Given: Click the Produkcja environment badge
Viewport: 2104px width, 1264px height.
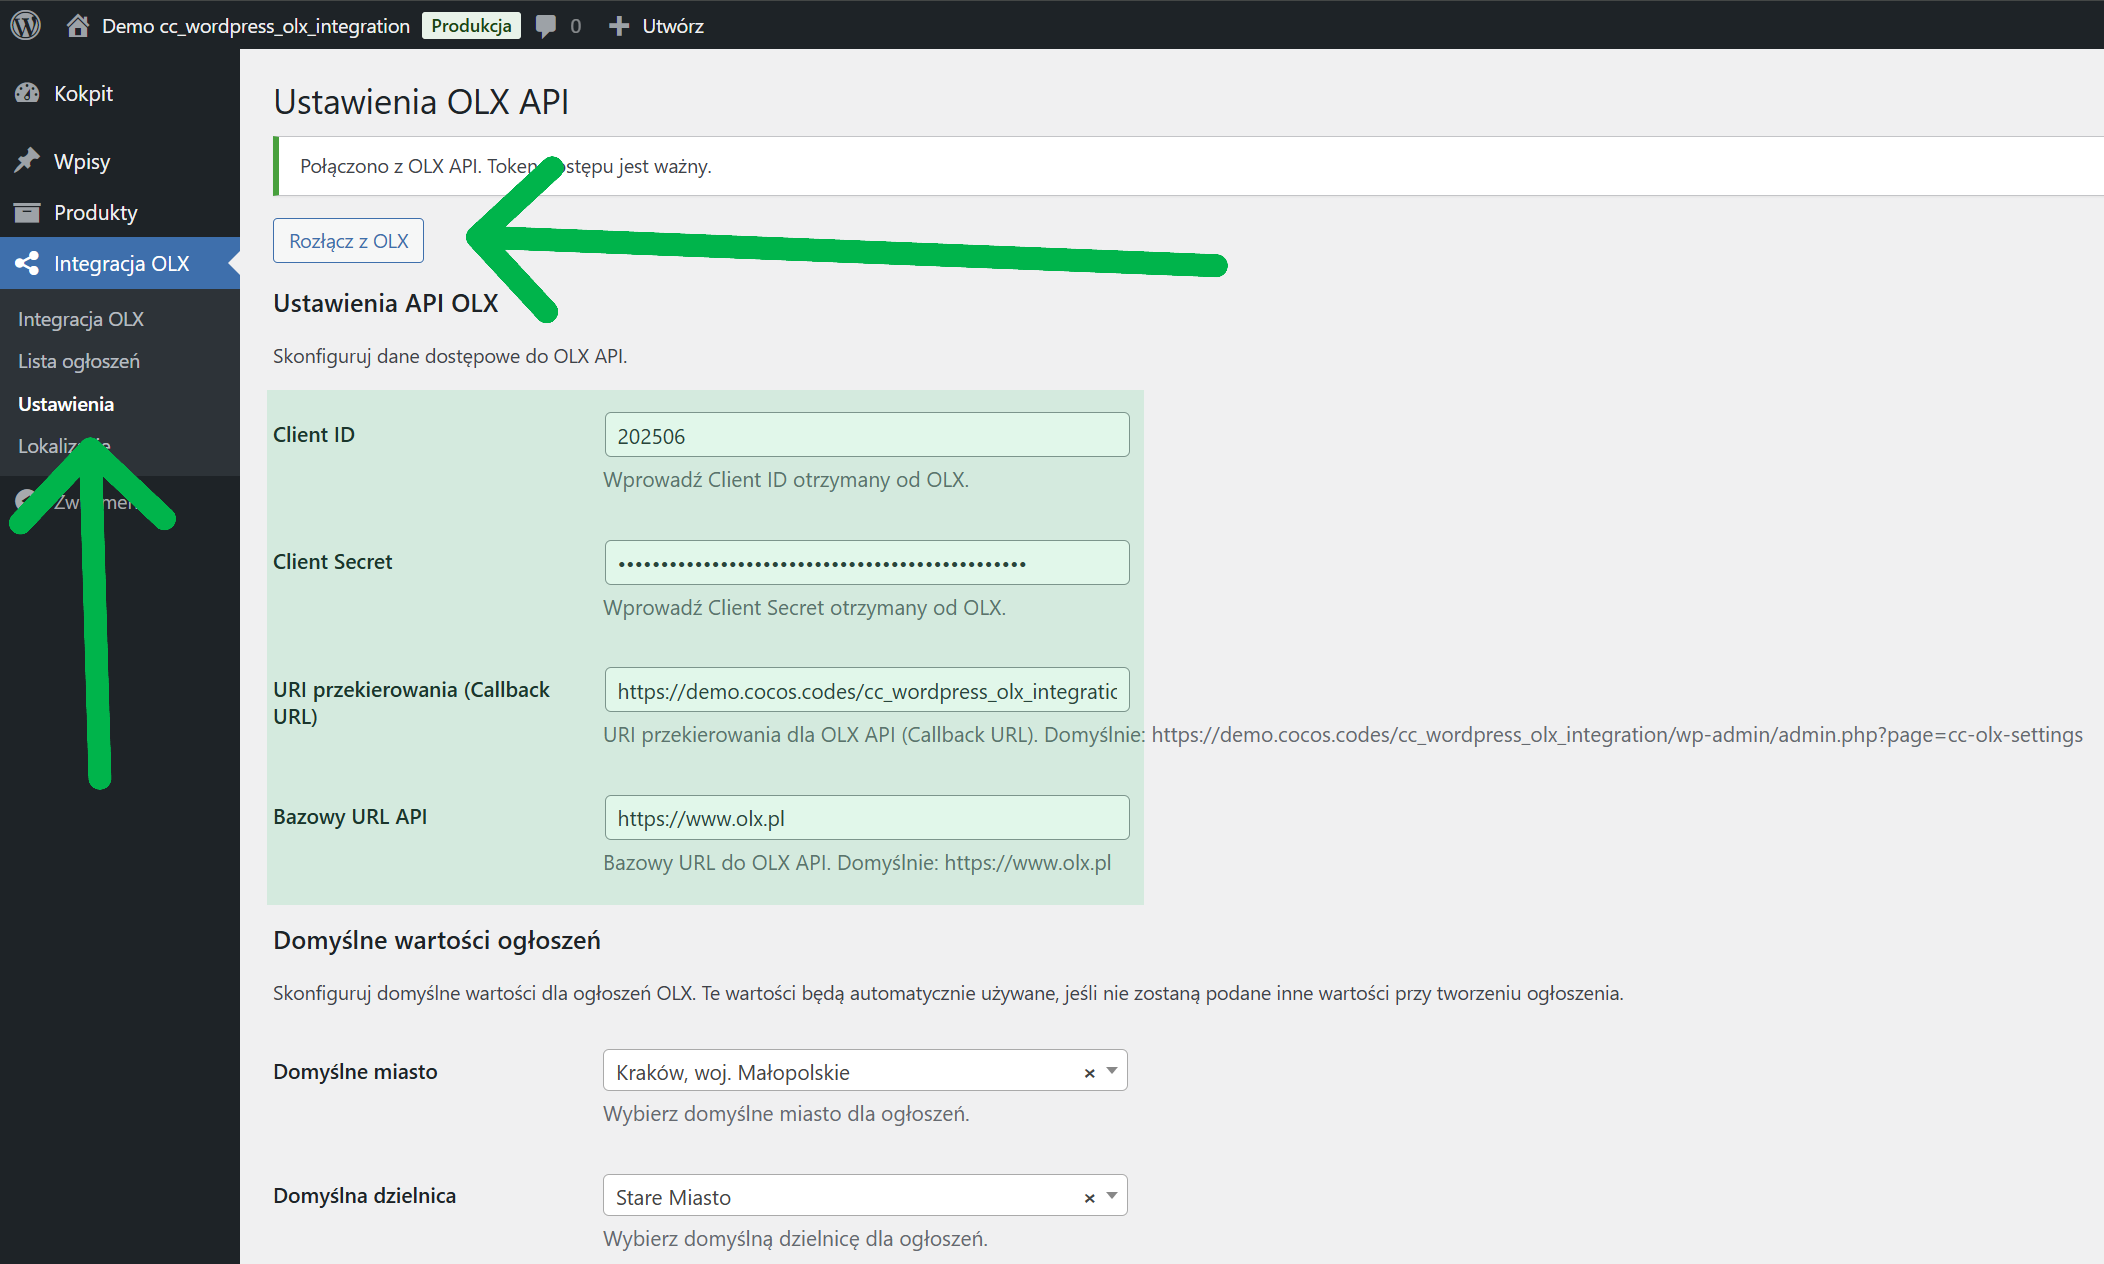Looking at the screenshot, I should coord(471,26).
